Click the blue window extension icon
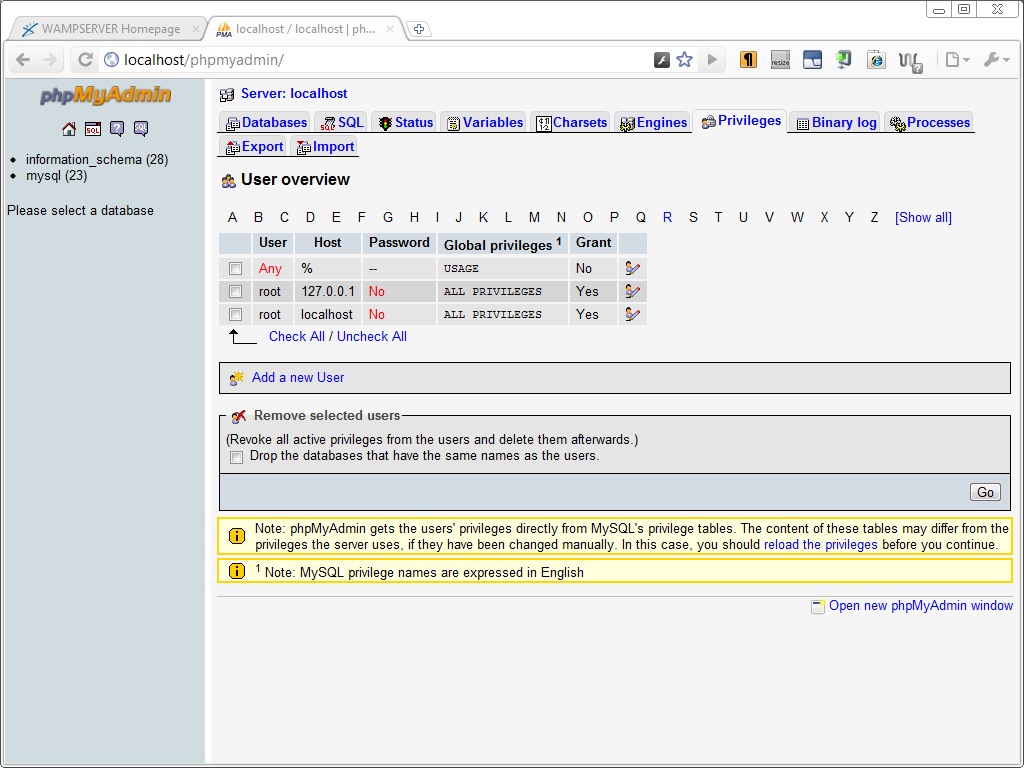Screen dimensions: 1024x768 coord(812,60)
